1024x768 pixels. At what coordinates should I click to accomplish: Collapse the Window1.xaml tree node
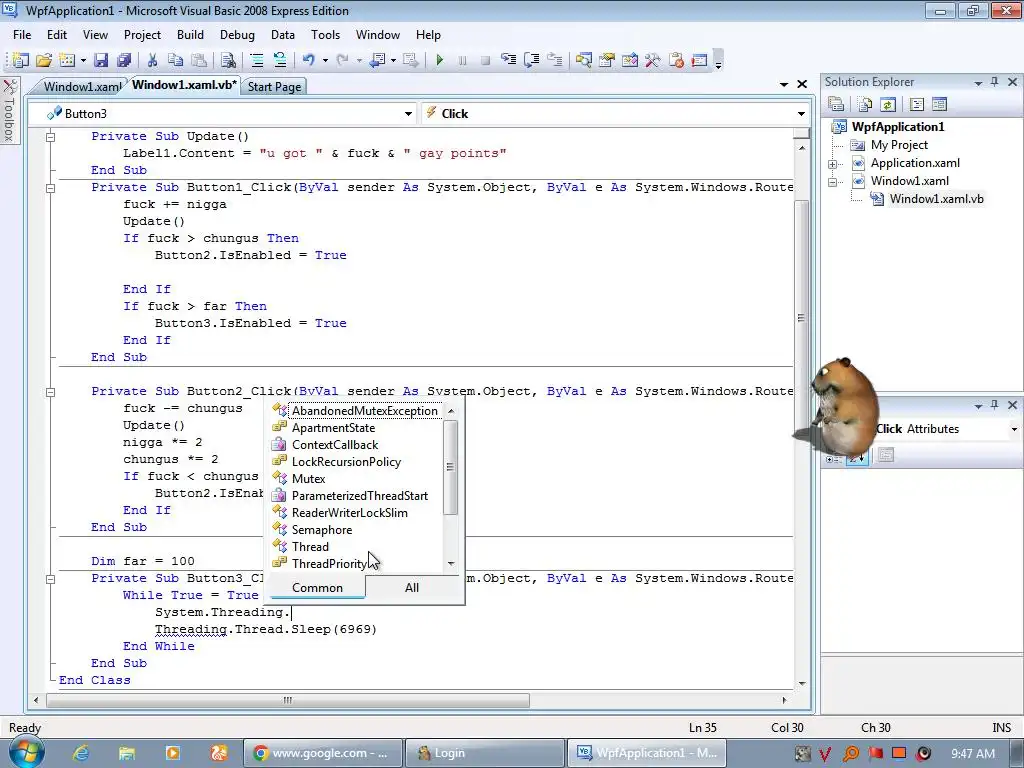click(833, 182)
